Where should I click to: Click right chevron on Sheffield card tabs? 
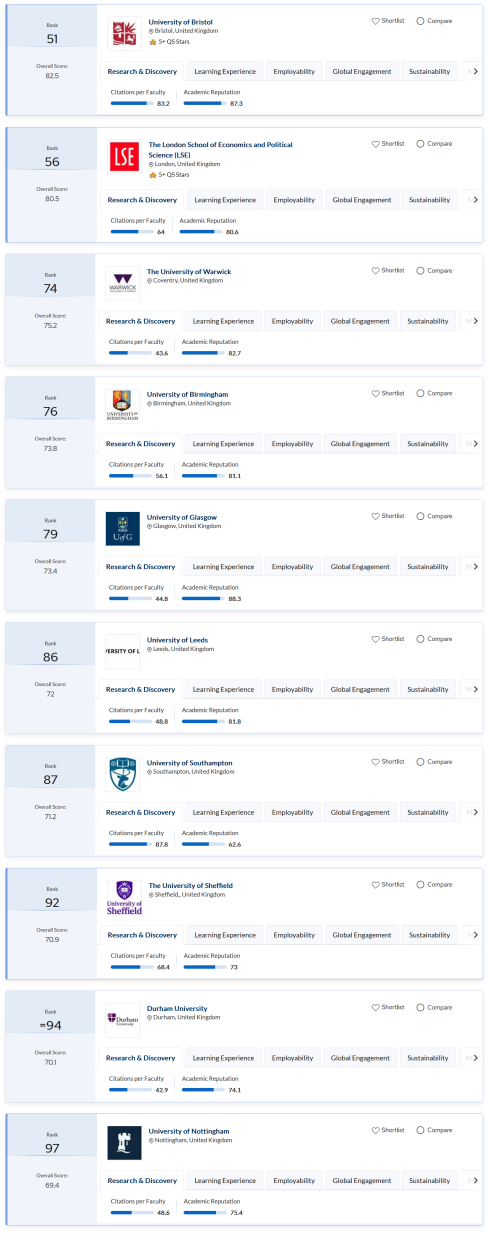(x=475, y=935)
